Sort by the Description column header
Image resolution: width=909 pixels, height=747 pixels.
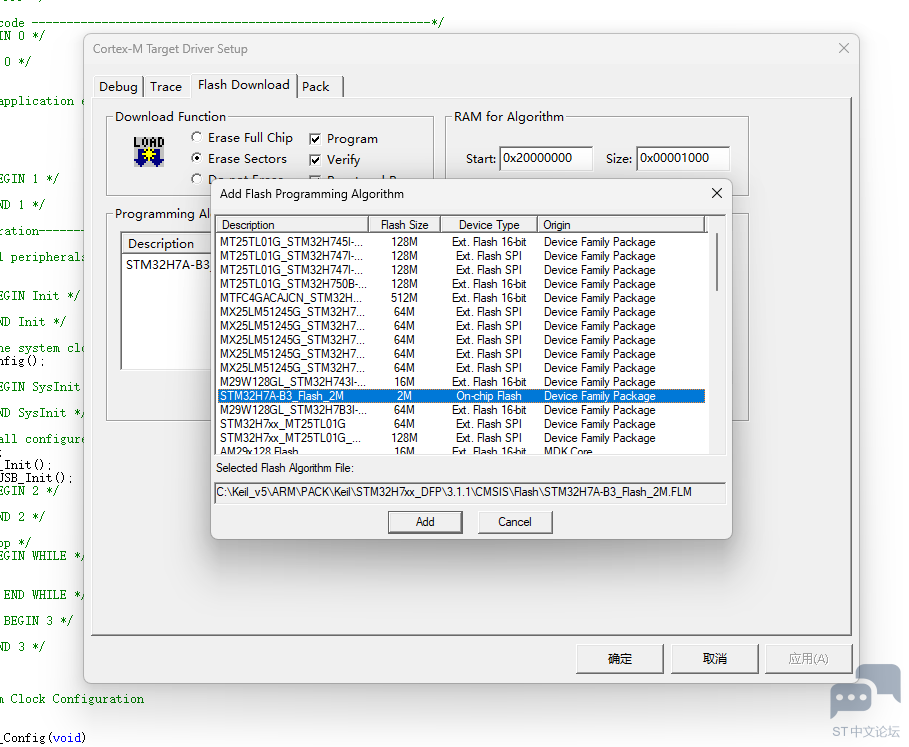(x=292, y=224)
